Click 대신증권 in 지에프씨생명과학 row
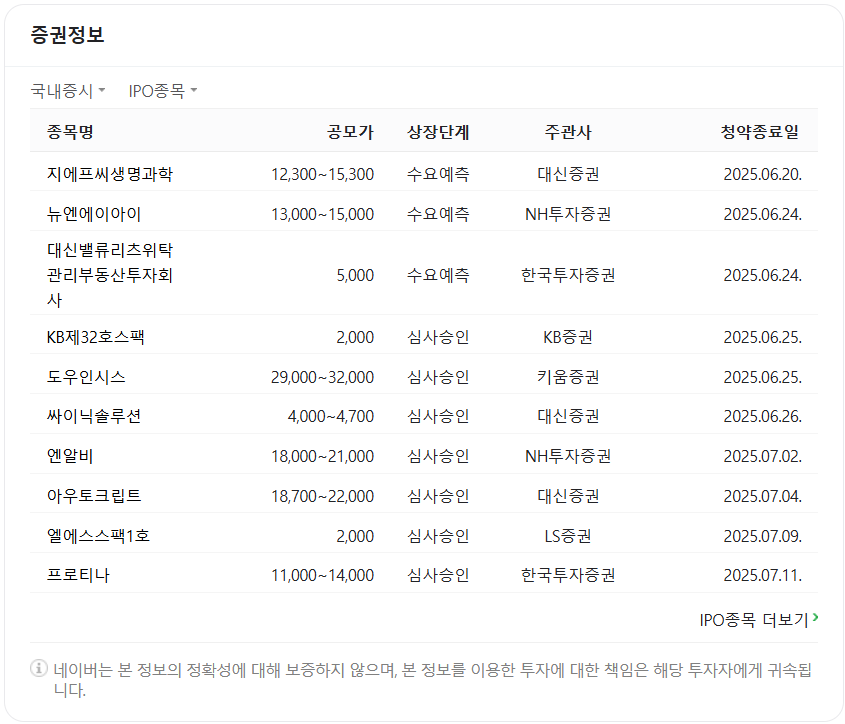The height and width of the screenshot is (724, 845). (568, 174)
